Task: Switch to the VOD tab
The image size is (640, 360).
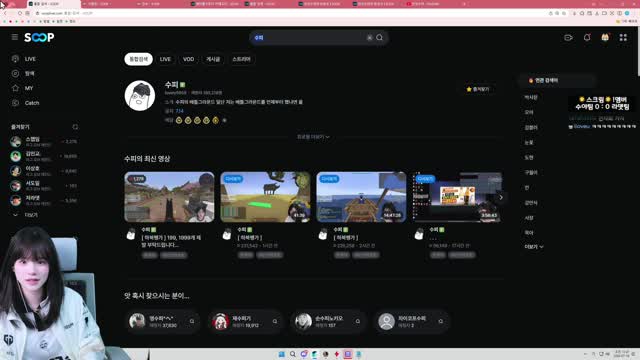Action: (188, 59)
